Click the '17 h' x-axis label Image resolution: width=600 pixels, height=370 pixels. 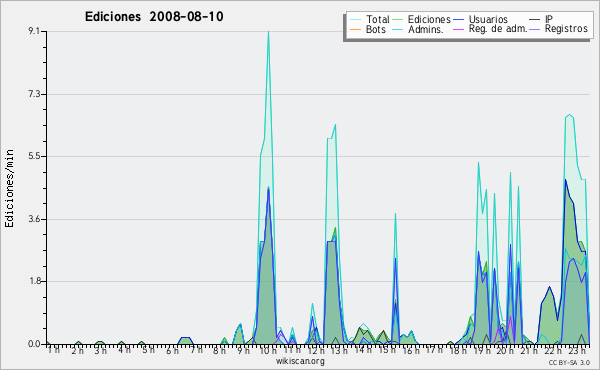point(434,350)
